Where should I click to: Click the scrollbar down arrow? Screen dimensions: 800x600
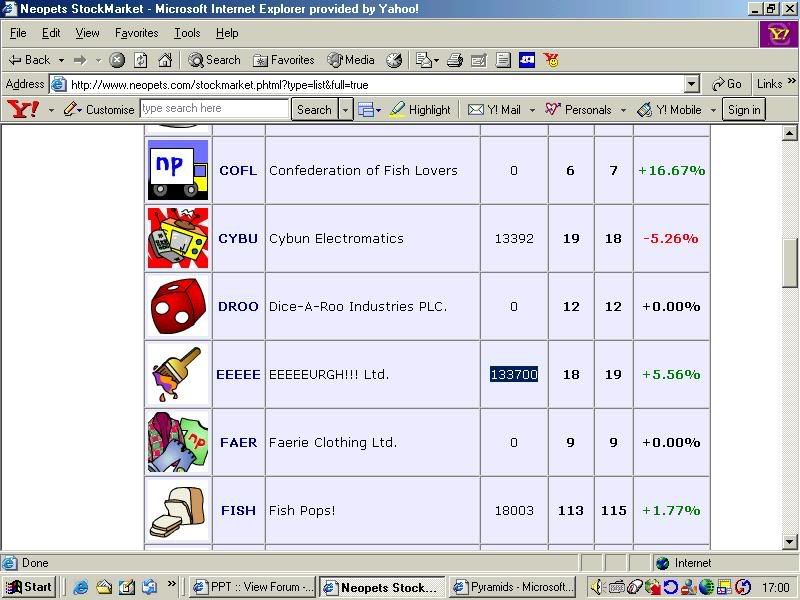point(789,542)
